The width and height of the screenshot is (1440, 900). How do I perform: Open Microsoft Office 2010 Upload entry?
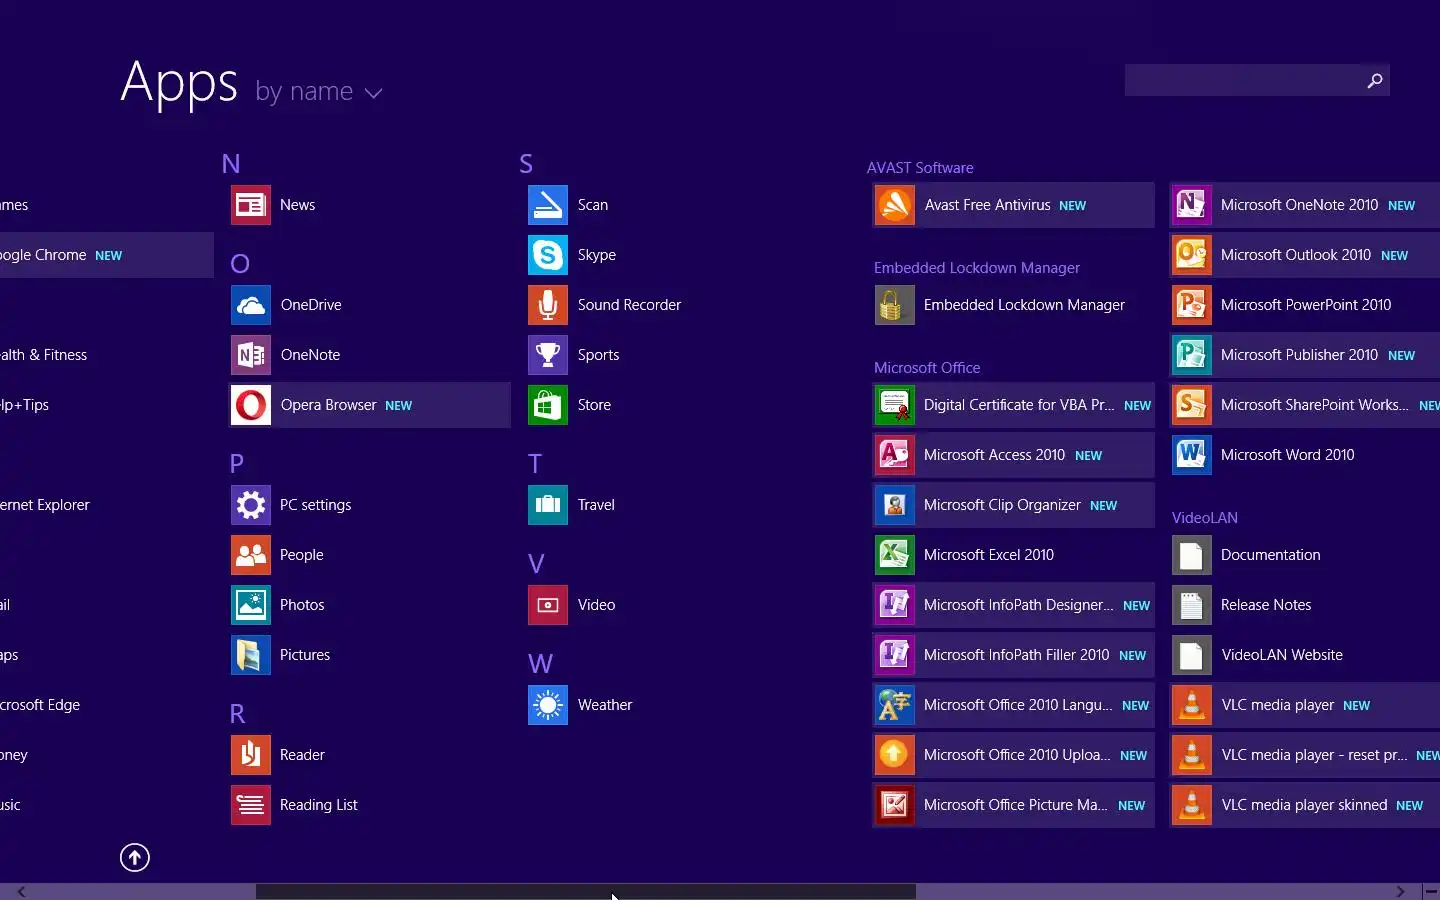pyautogui.click(x=1014, y=755)
